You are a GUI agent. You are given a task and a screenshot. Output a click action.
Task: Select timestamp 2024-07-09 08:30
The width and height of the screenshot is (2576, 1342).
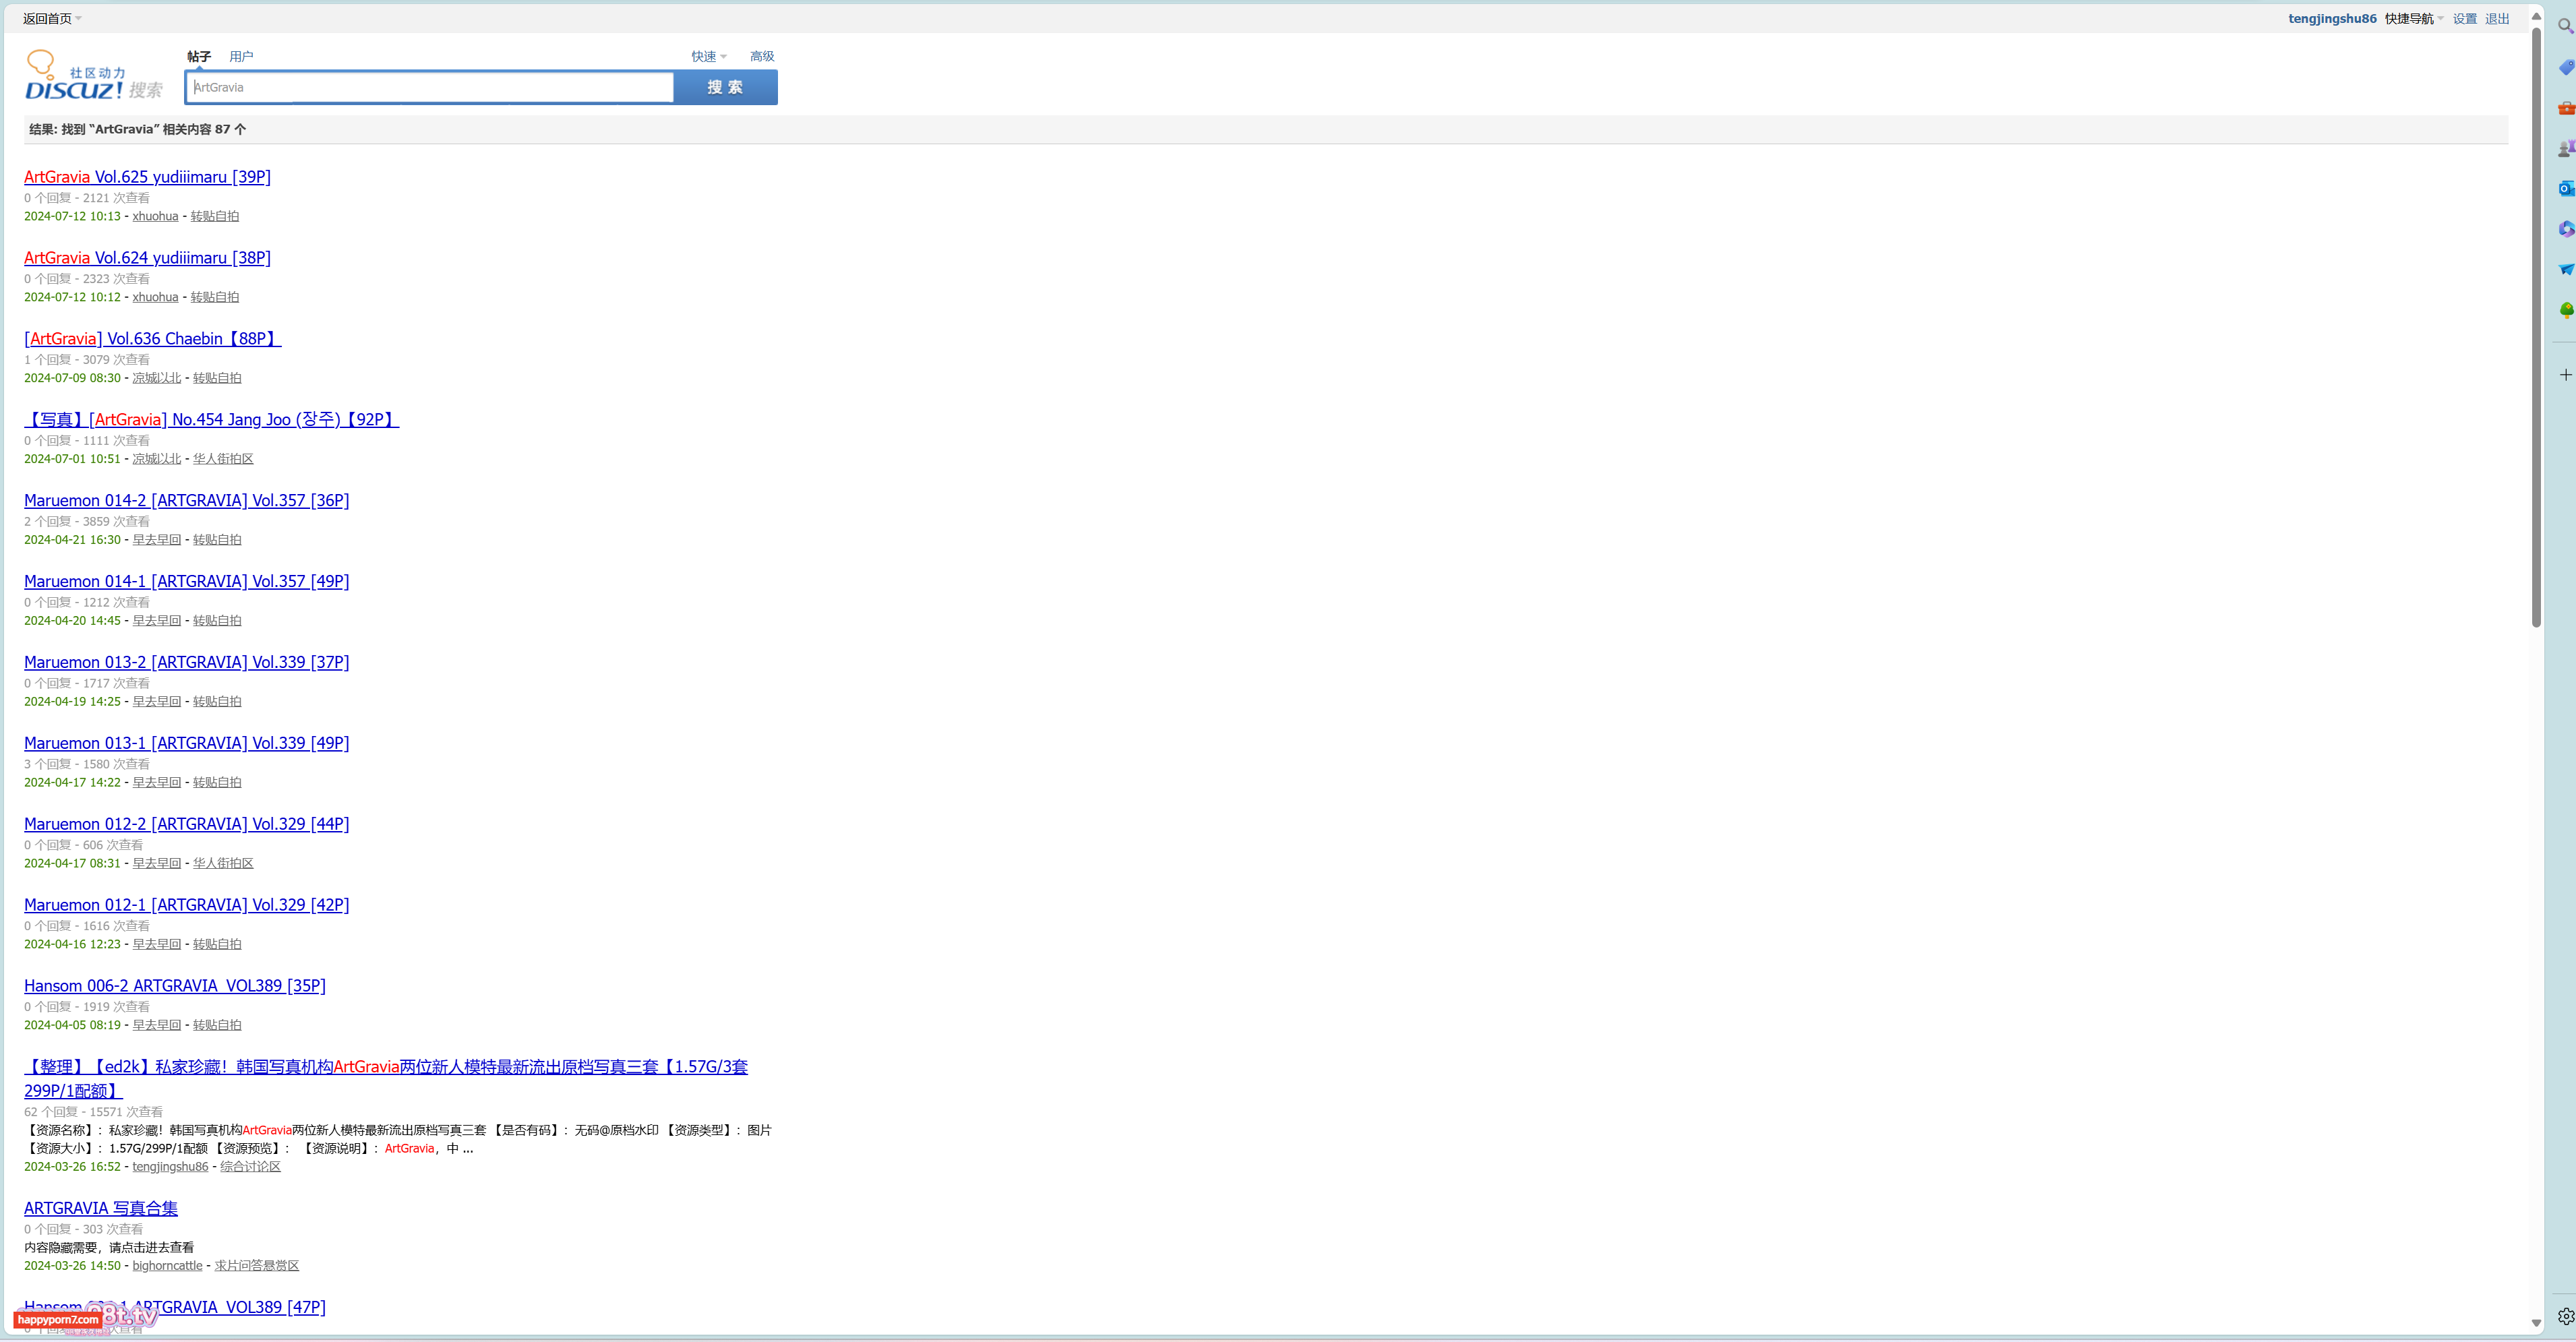[x=72, y=378]
